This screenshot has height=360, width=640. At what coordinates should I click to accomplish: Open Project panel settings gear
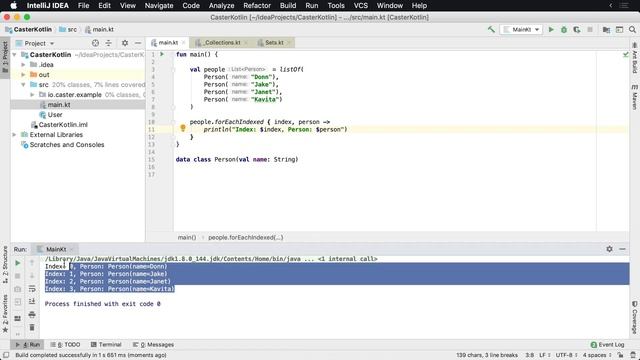point(125,43)
